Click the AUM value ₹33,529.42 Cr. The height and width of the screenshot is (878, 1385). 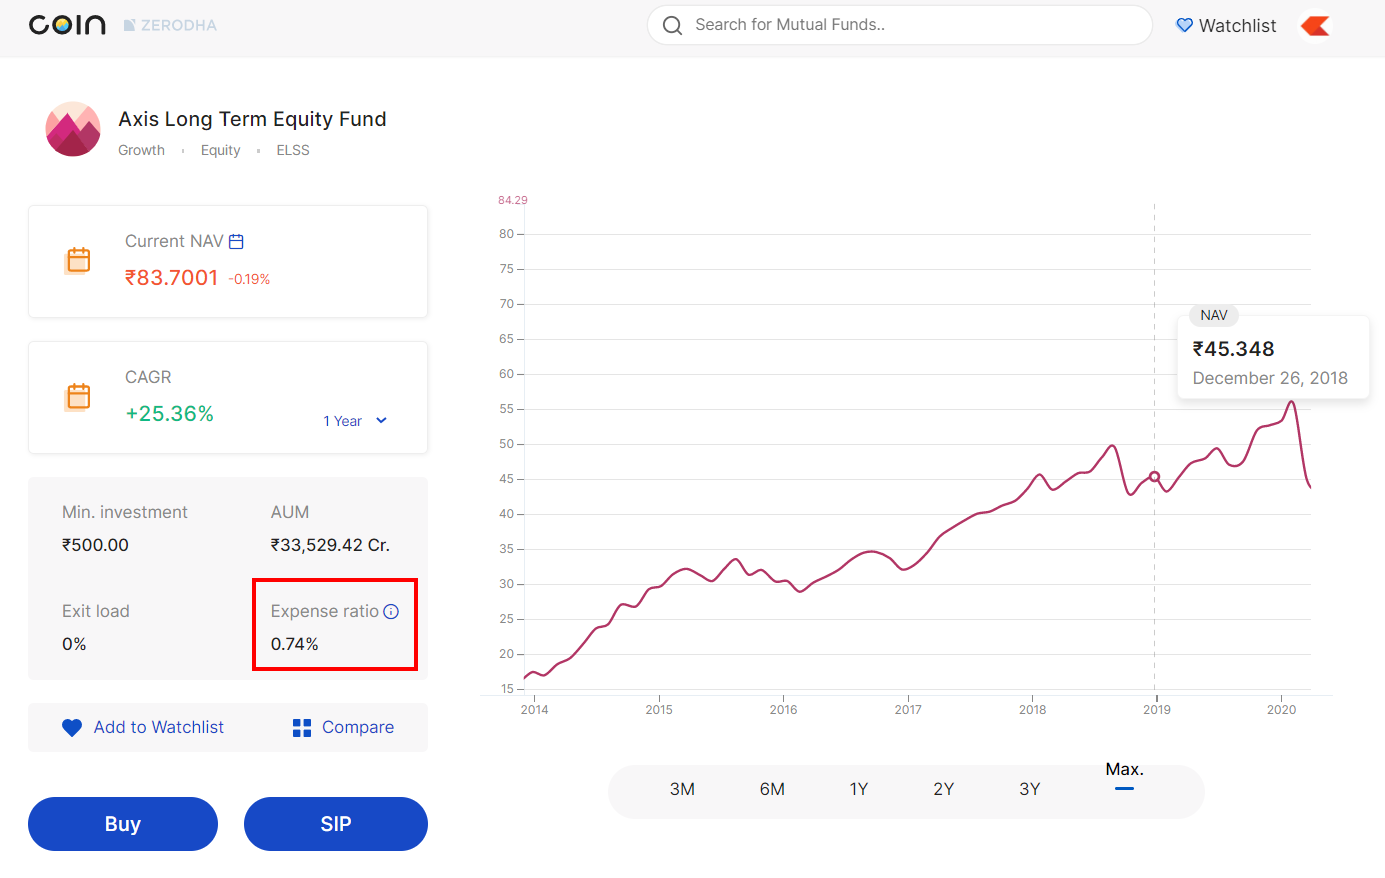(330, 545)
